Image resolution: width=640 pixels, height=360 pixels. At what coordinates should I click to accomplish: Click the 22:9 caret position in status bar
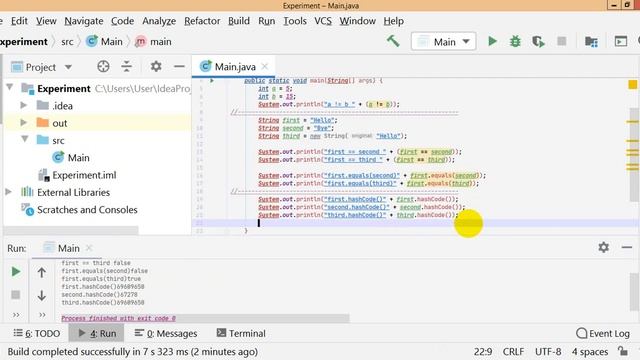point(483,351)
